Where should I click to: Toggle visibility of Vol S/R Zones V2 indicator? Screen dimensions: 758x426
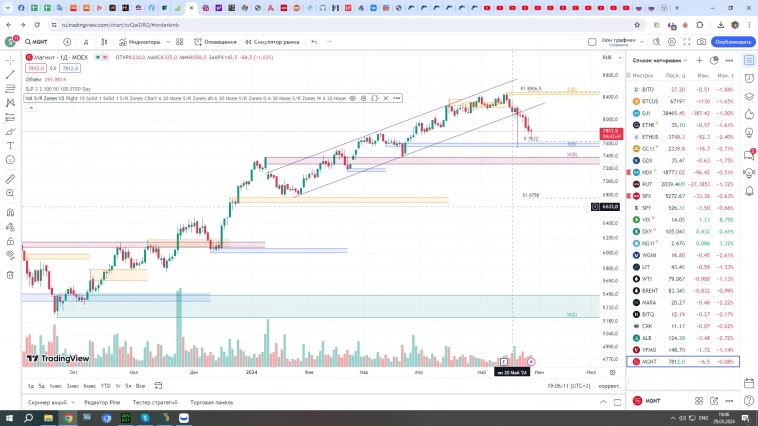pyautogui.click(x=354, y=98)
